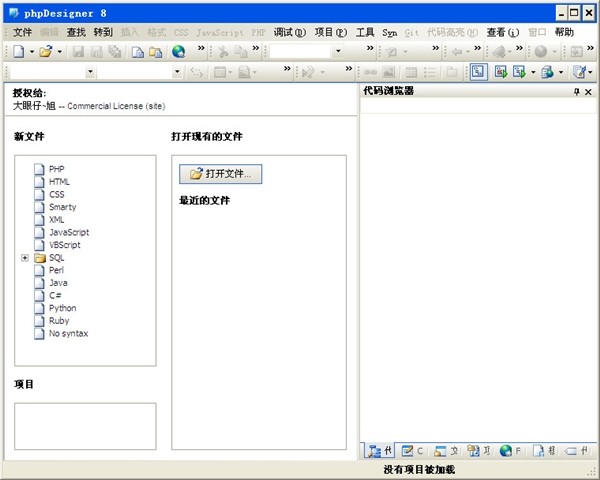Switch to the 项 project bottom tab
Screen dimensions: 600x480
[x=479, y=451]
